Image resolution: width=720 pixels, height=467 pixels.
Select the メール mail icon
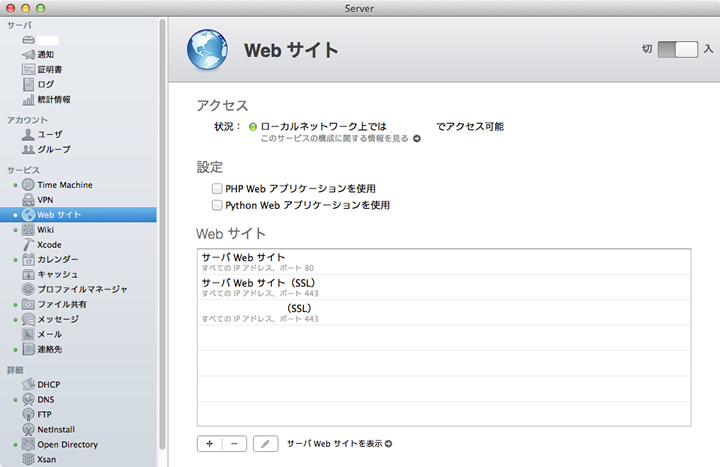click(28, 334)
